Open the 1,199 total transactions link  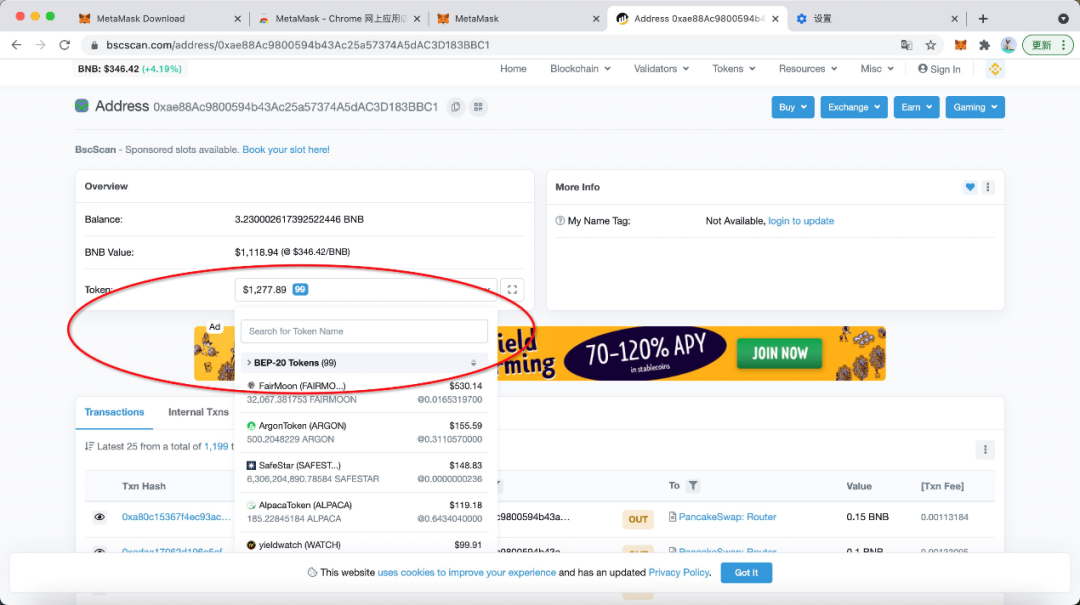pyautogui.click(x=216, y=447)
